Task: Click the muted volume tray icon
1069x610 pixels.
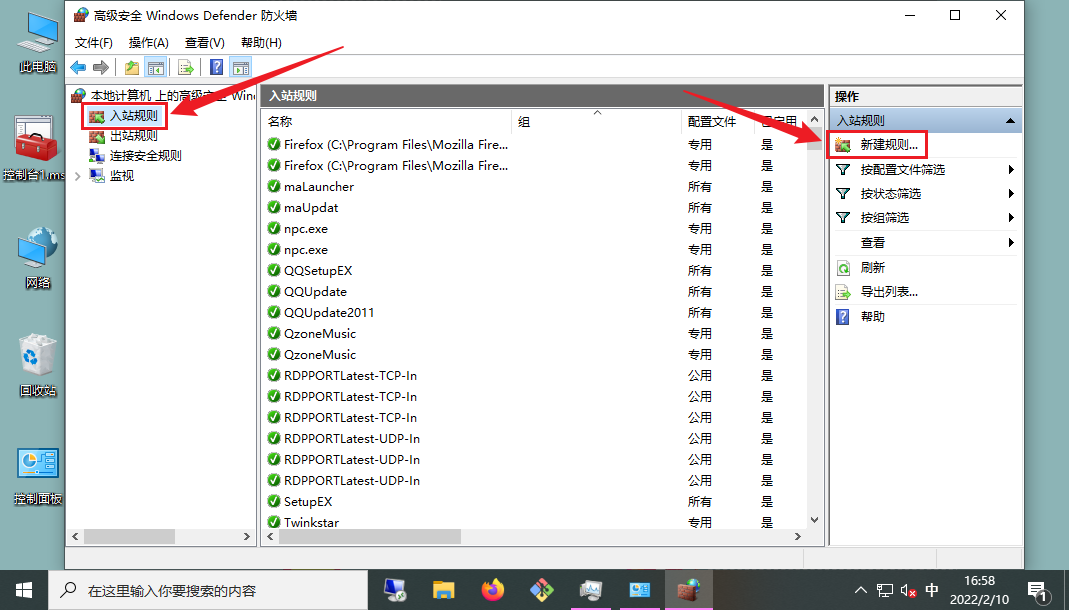Action: coord(907,590)
